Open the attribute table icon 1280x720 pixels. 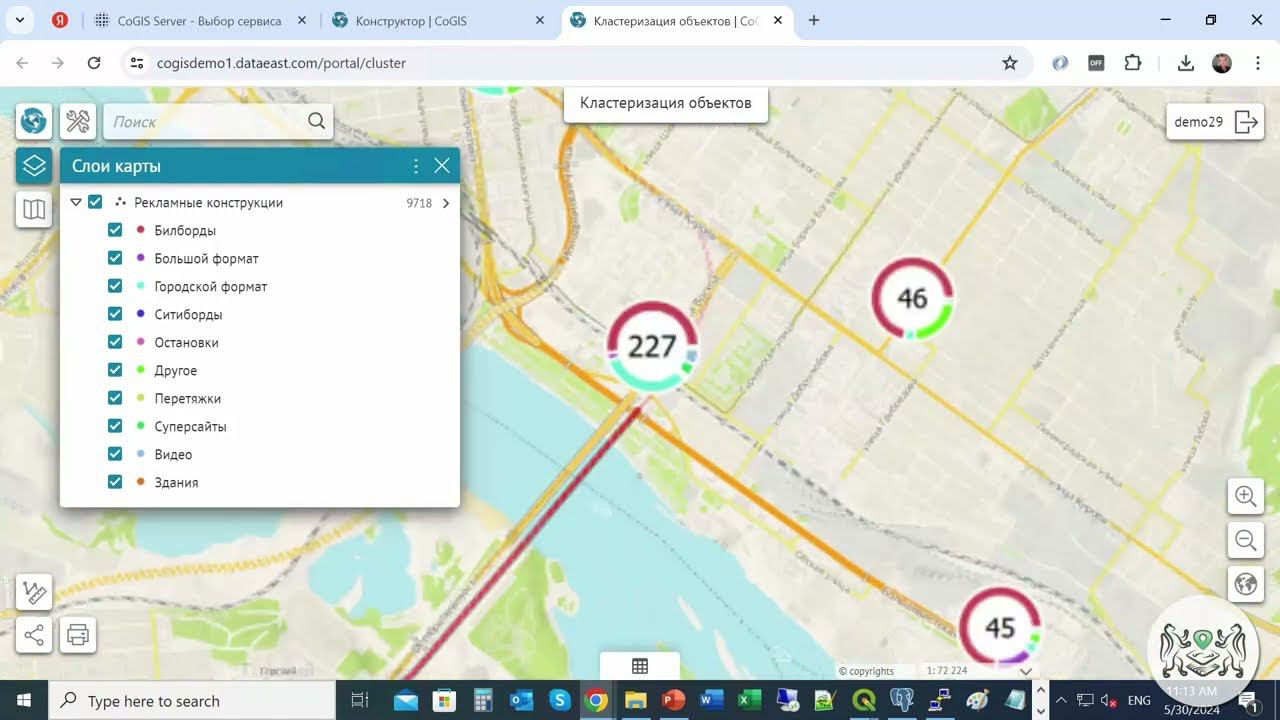[640, 666]
